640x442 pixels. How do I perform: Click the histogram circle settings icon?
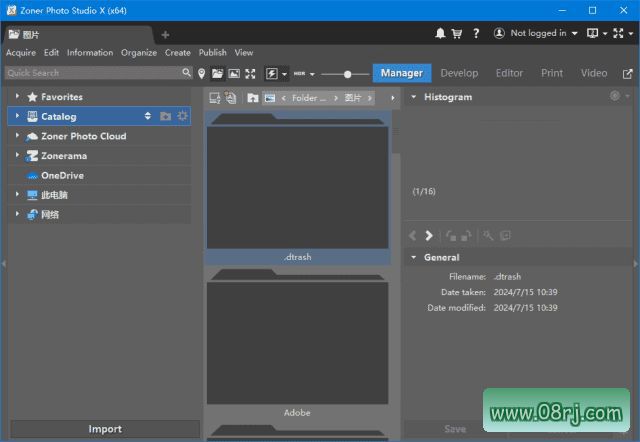[x=615, y=96]
